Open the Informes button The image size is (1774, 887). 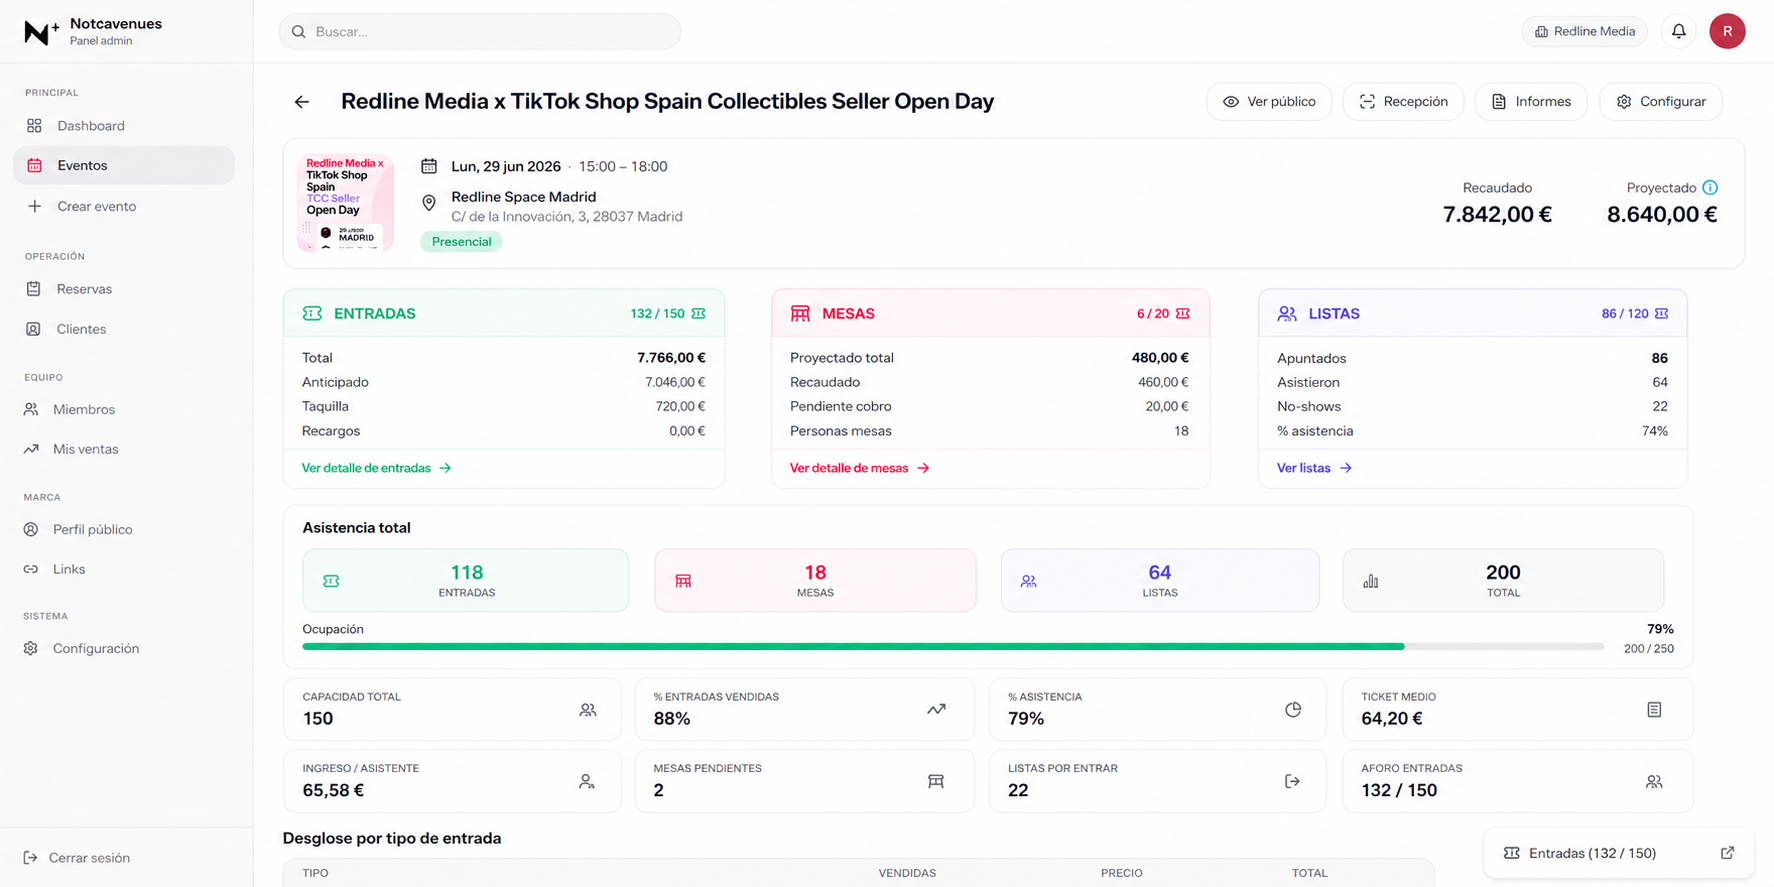(1531, 102)
